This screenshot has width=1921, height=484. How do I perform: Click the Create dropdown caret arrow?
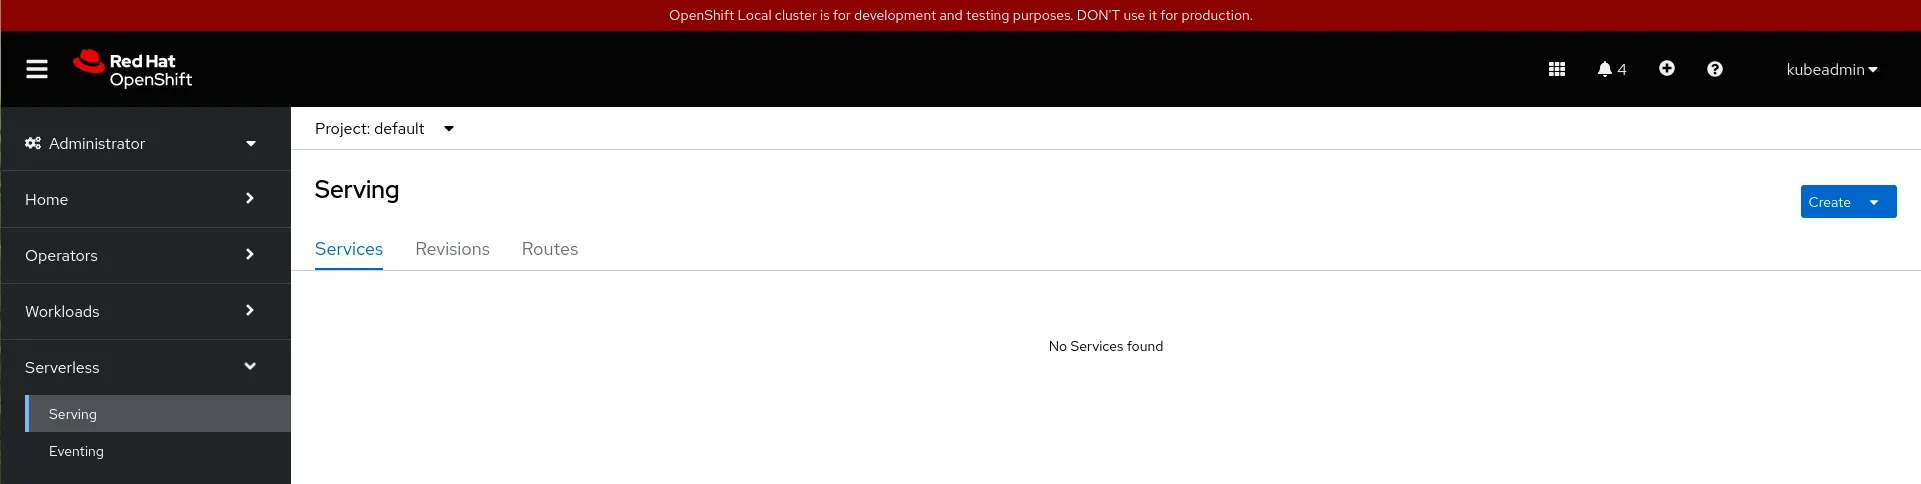point(1874,202)
